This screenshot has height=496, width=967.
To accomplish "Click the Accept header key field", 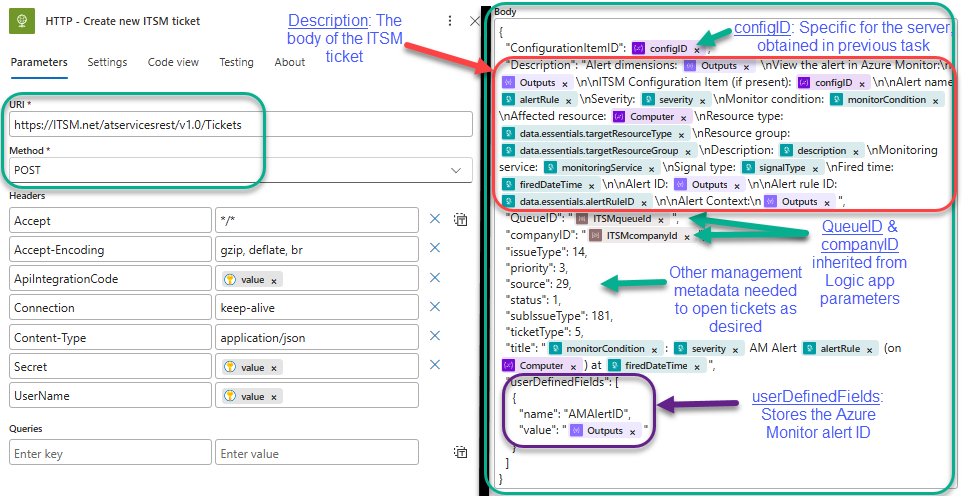I will pyautogui.click(x=110, y=220).
